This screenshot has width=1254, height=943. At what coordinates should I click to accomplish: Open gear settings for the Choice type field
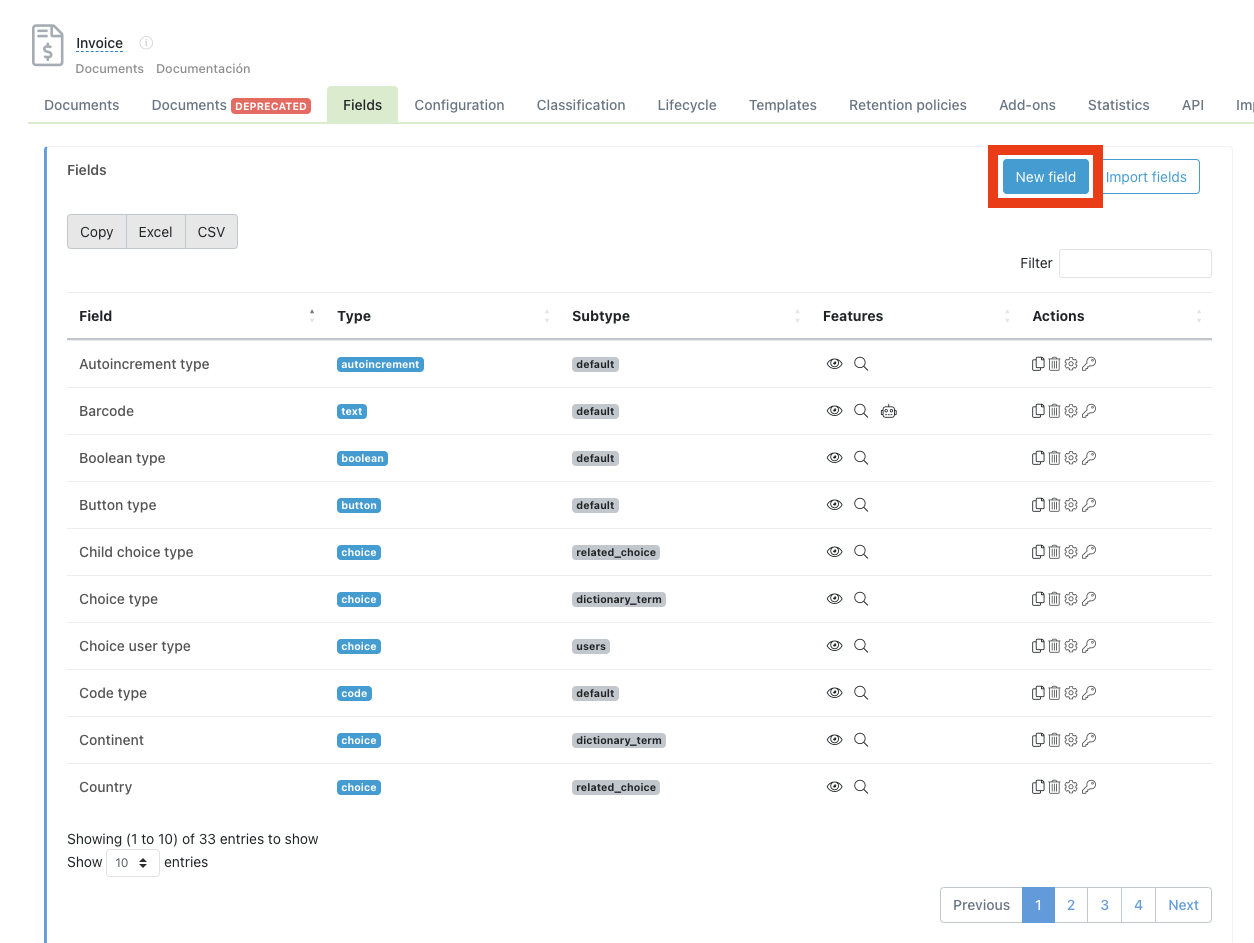pos(1071,599)
